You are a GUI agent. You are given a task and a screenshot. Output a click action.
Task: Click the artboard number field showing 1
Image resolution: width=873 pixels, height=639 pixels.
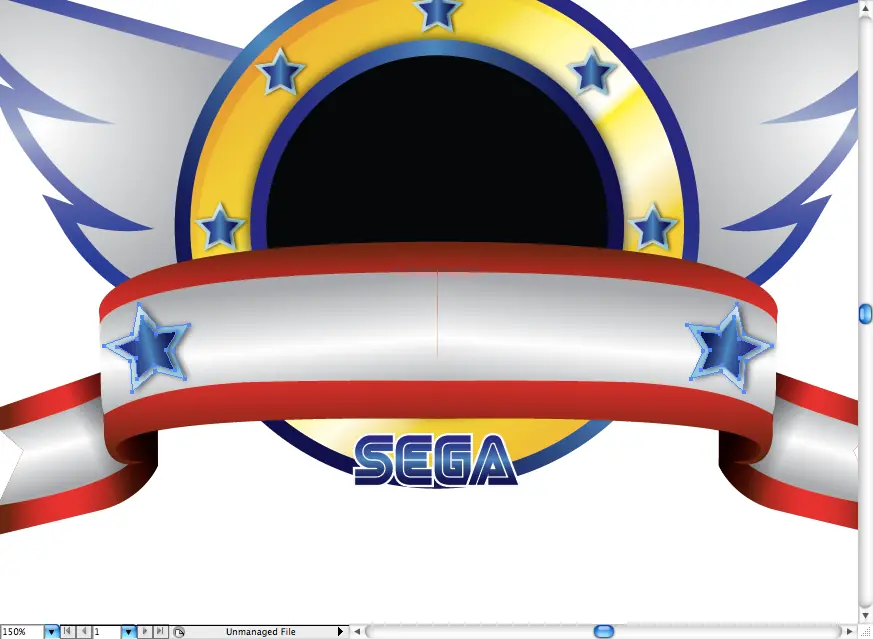pos(107,632)
